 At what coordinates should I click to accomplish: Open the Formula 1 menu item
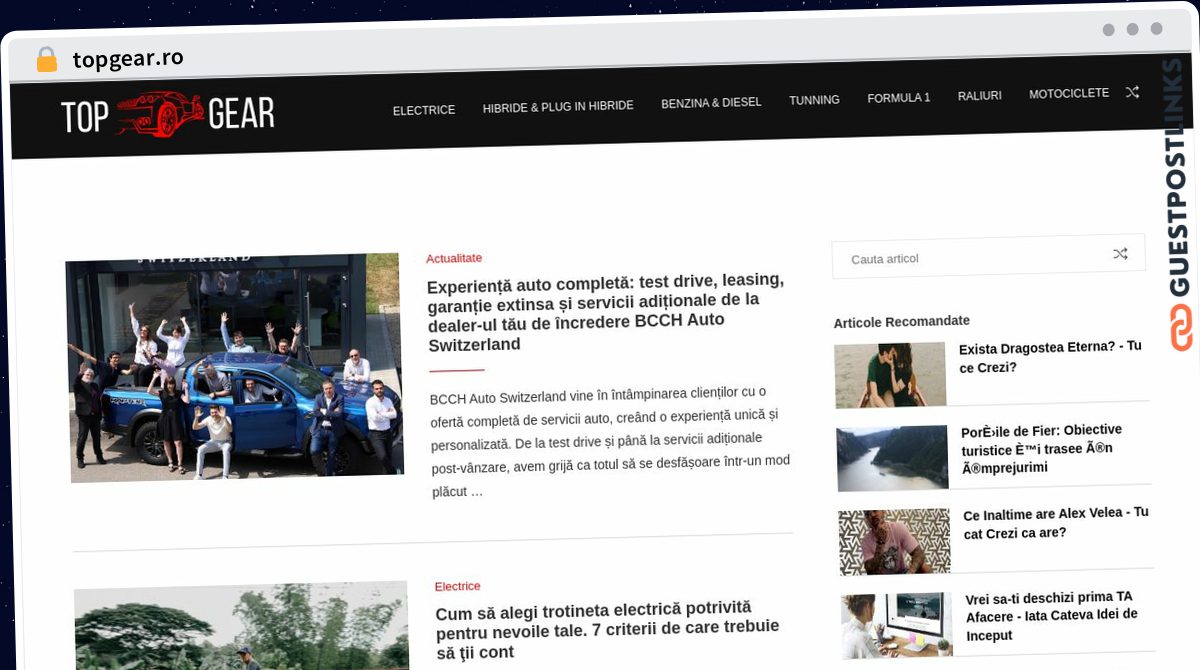(x=898, y=98)
